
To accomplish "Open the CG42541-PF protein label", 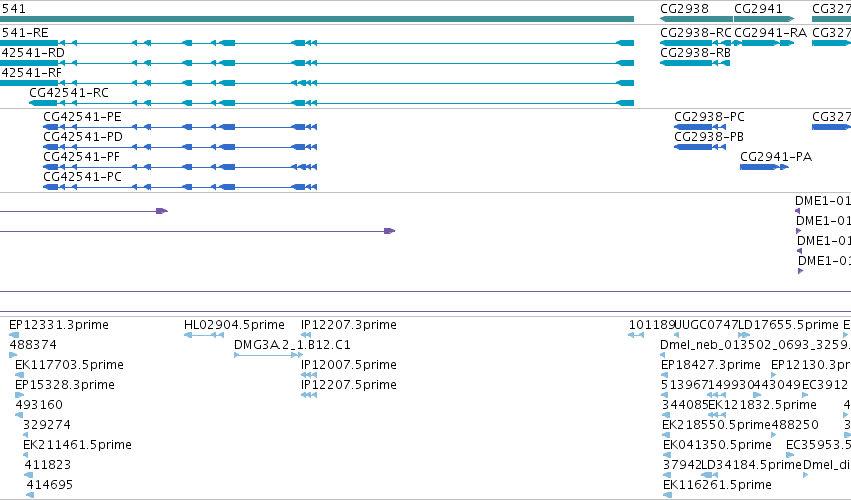I will pos(81,157).
